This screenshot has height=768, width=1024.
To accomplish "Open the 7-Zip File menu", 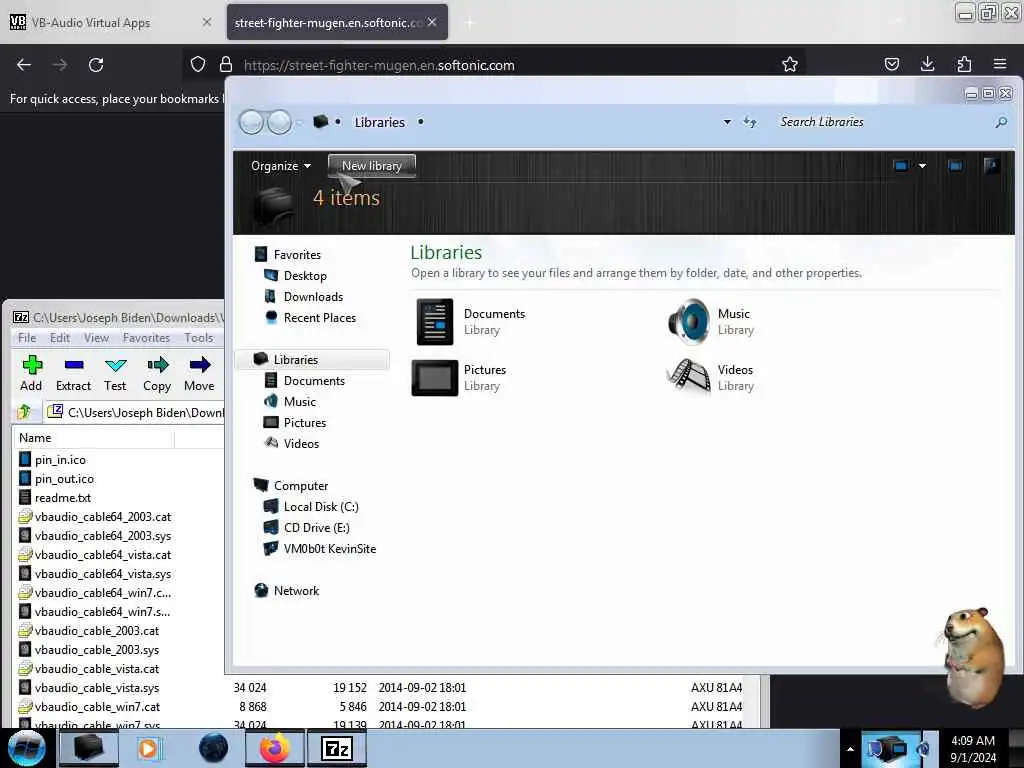I will click(x=27, y=338).
